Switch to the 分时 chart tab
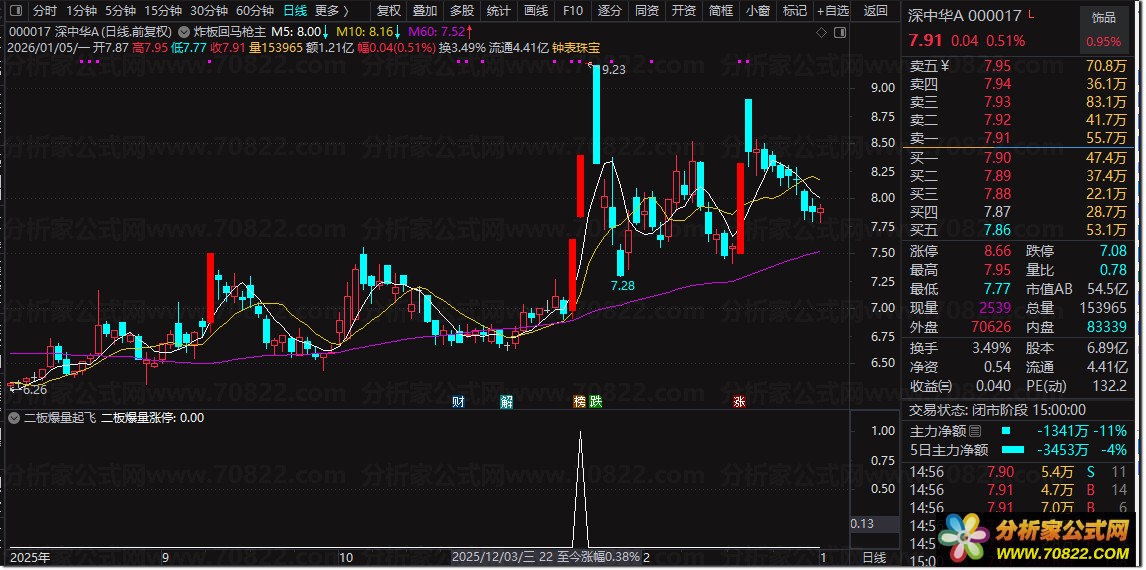Screen dimensions: 1146x570 click(x=45, y=10)
